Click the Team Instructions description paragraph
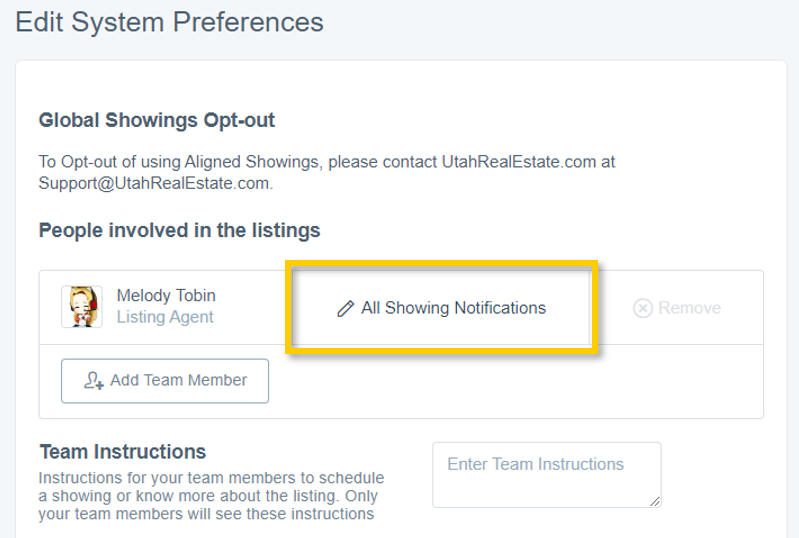 click(210, 496)
